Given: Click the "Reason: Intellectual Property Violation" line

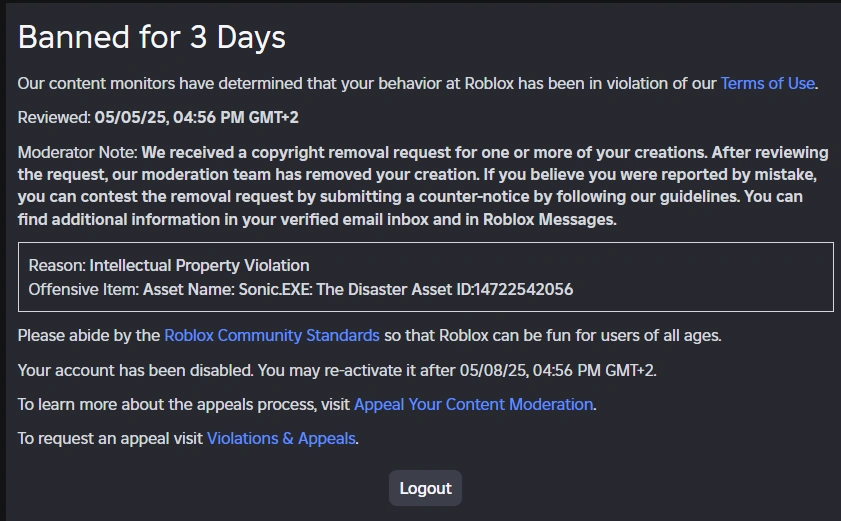Looking at the screenshot, I should click(x=169, y=265).
